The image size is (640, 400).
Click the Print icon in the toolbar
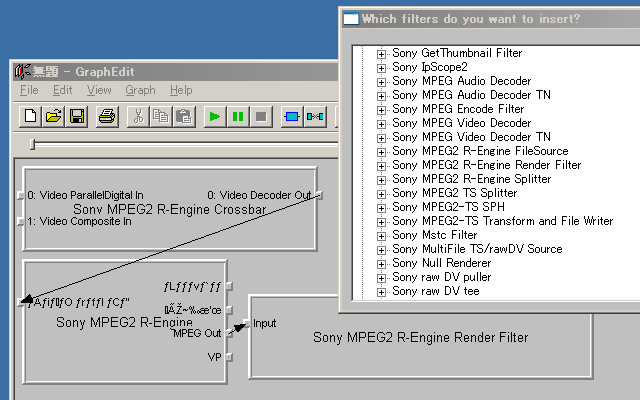107,117
